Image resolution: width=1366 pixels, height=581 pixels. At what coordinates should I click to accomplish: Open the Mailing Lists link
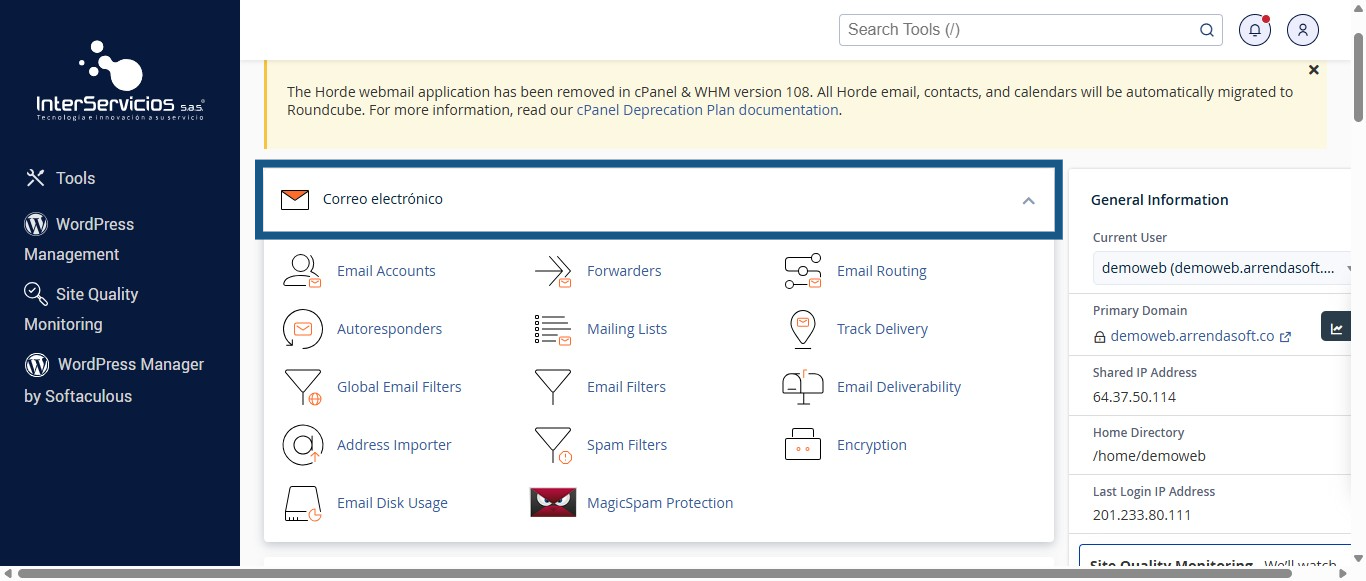pos(627,329)
